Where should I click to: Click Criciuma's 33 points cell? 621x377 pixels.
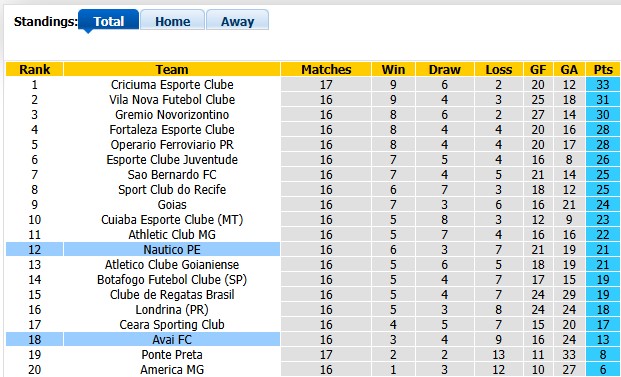coord(603,85)
